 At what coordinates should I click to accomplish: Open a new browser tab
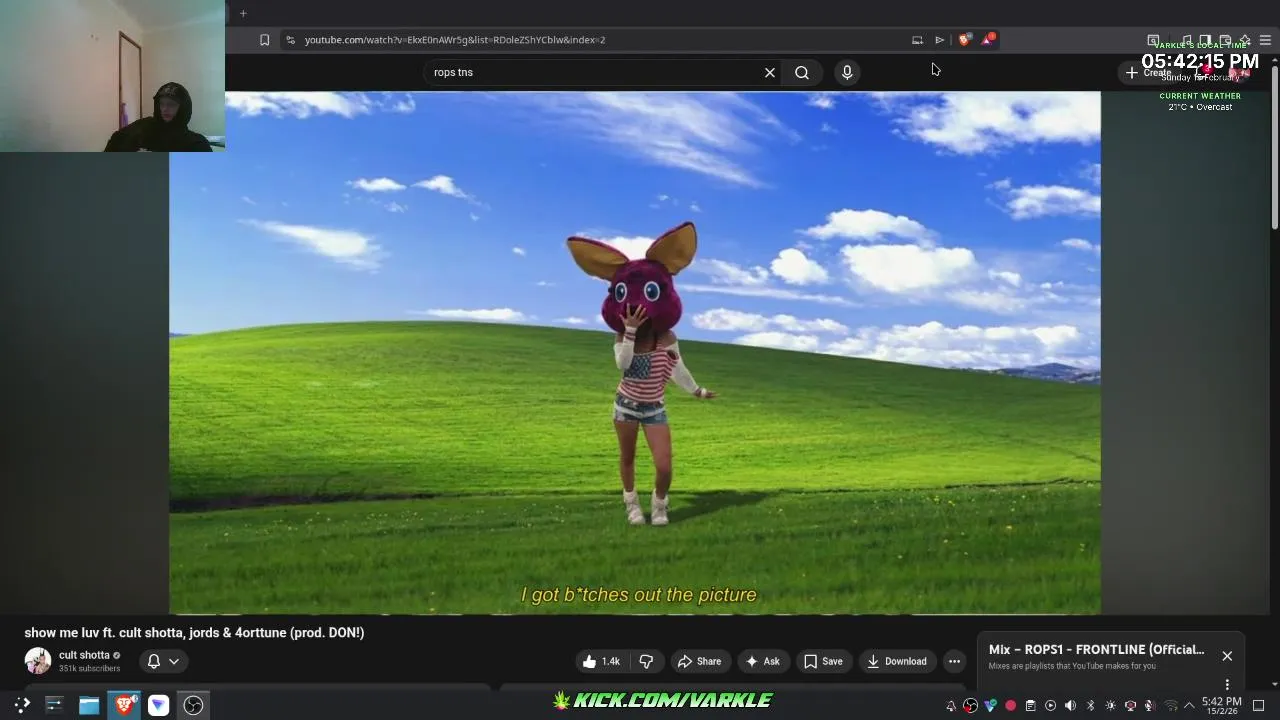click(x=243, y=13)
